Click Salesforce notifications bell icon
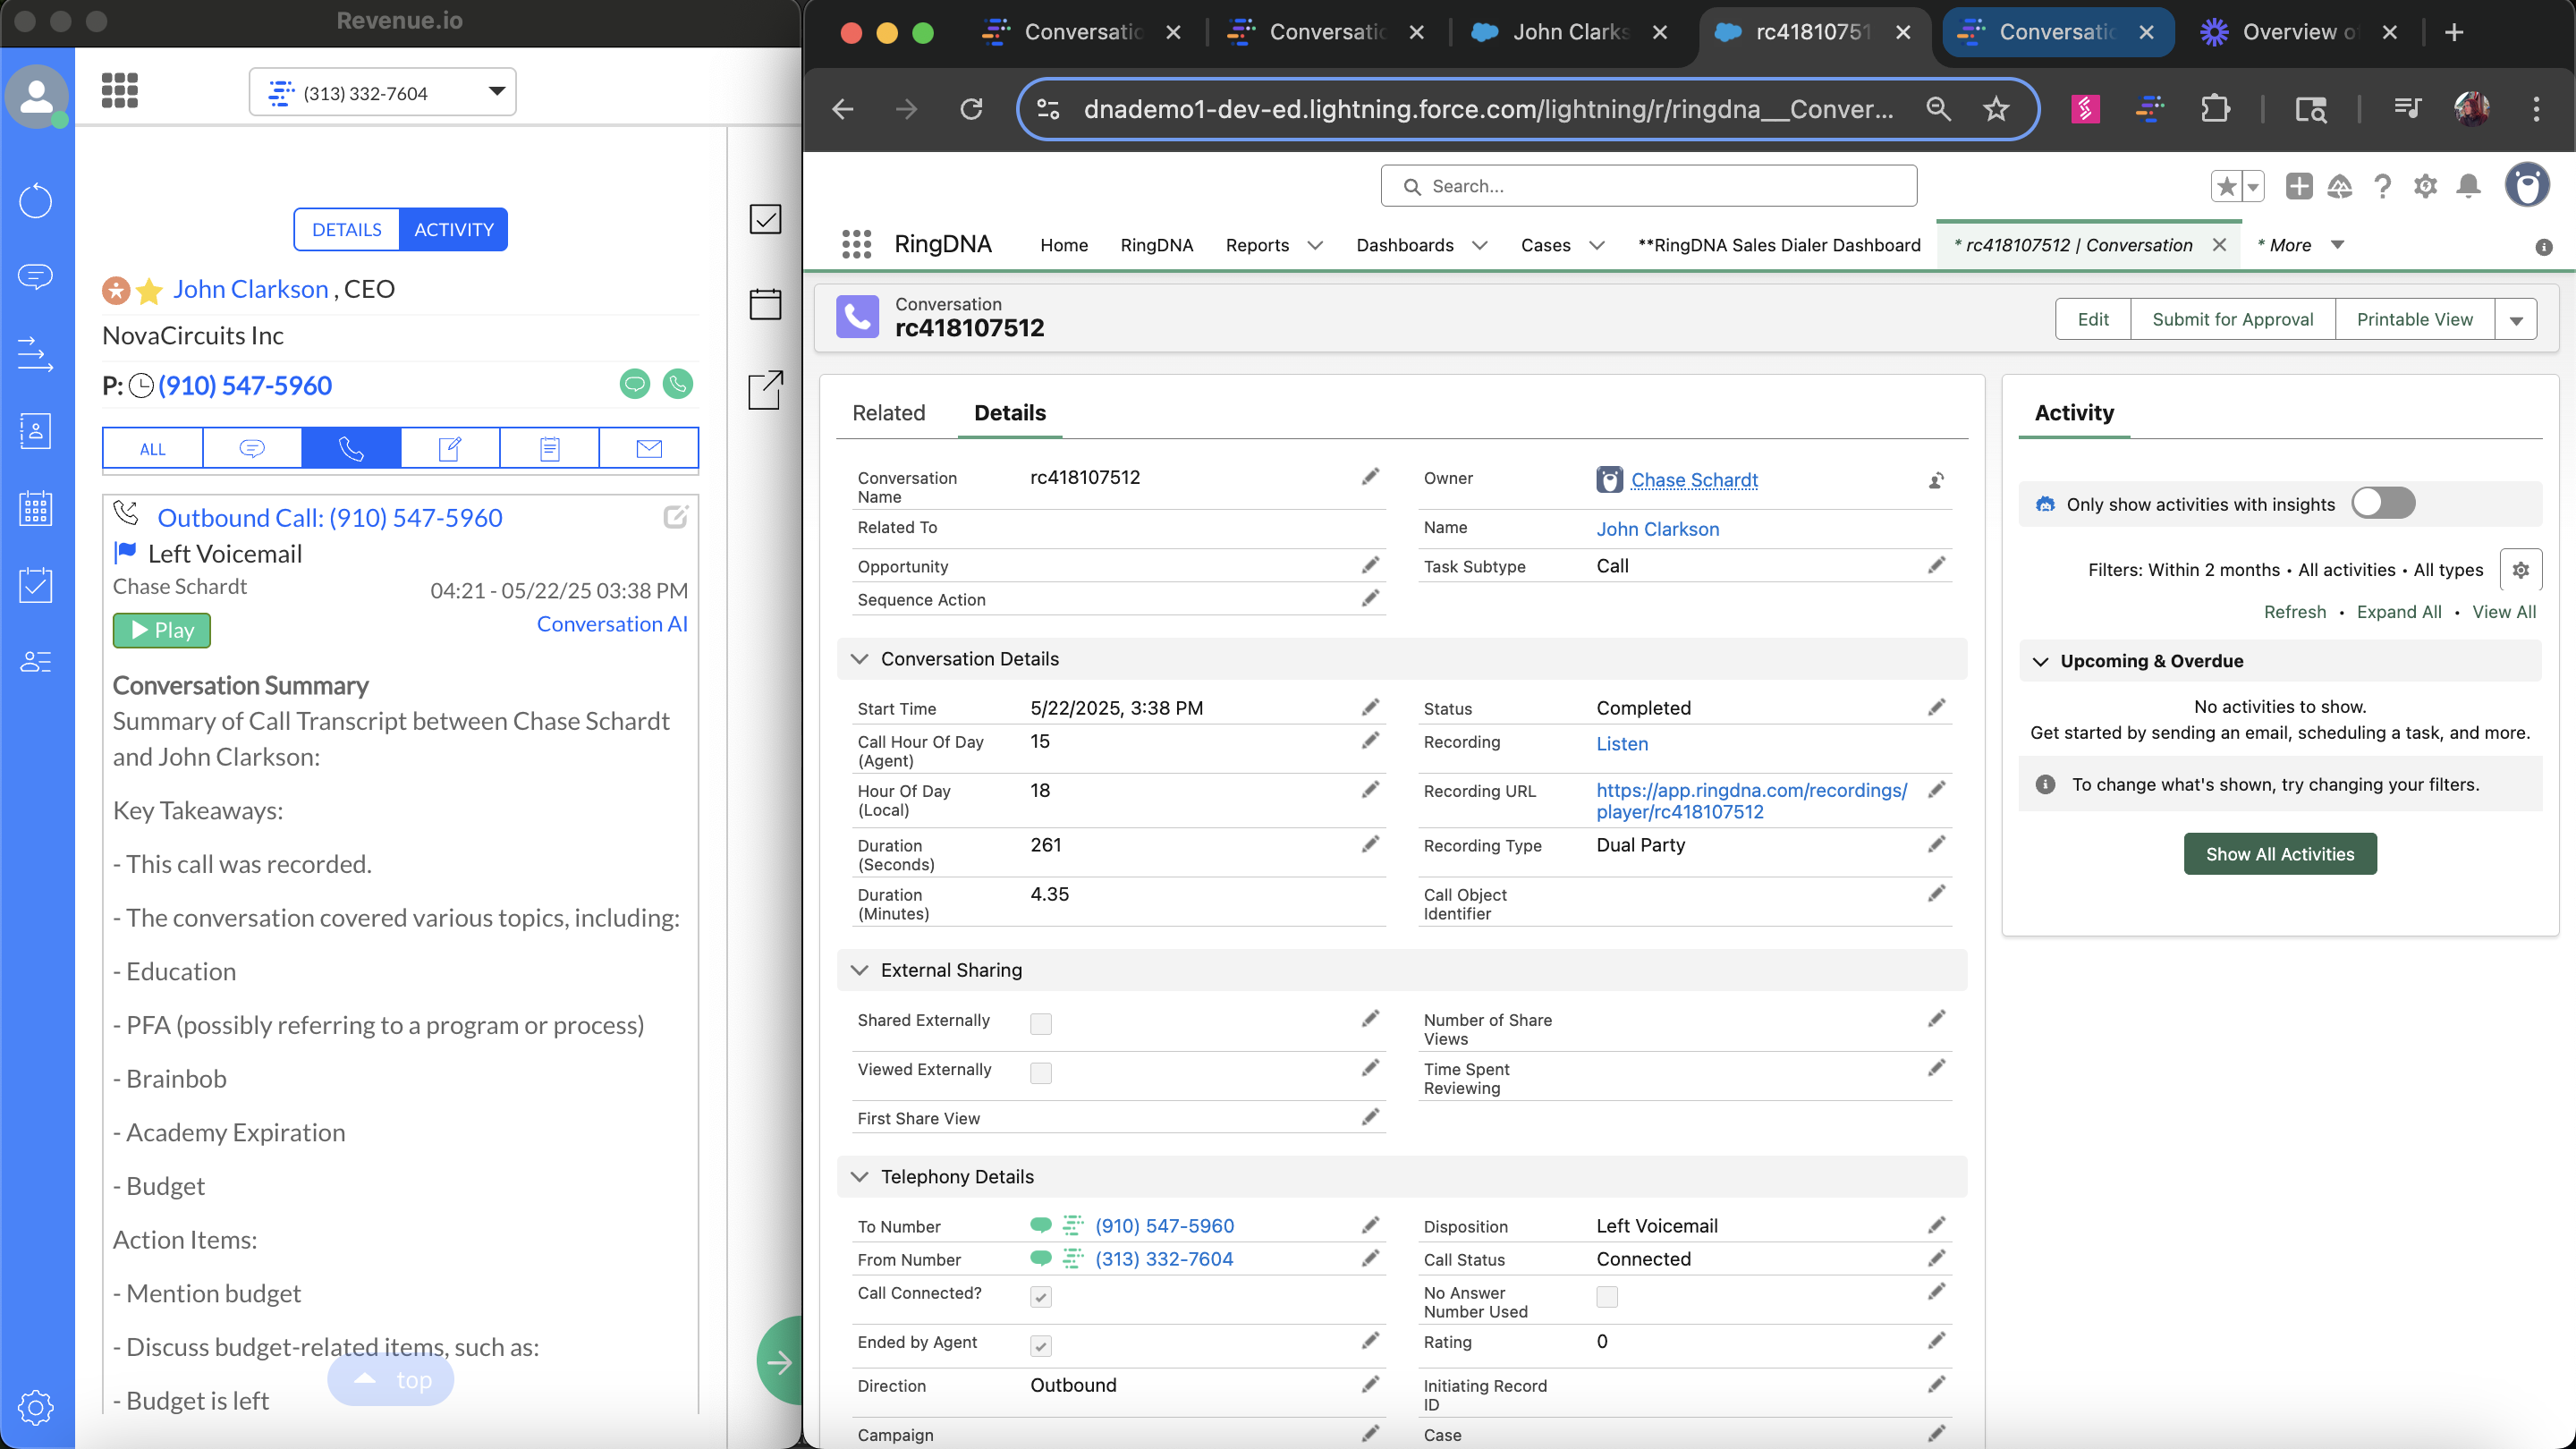This screenshot has width=2576, height=1449. click(x=2468, y=186)
